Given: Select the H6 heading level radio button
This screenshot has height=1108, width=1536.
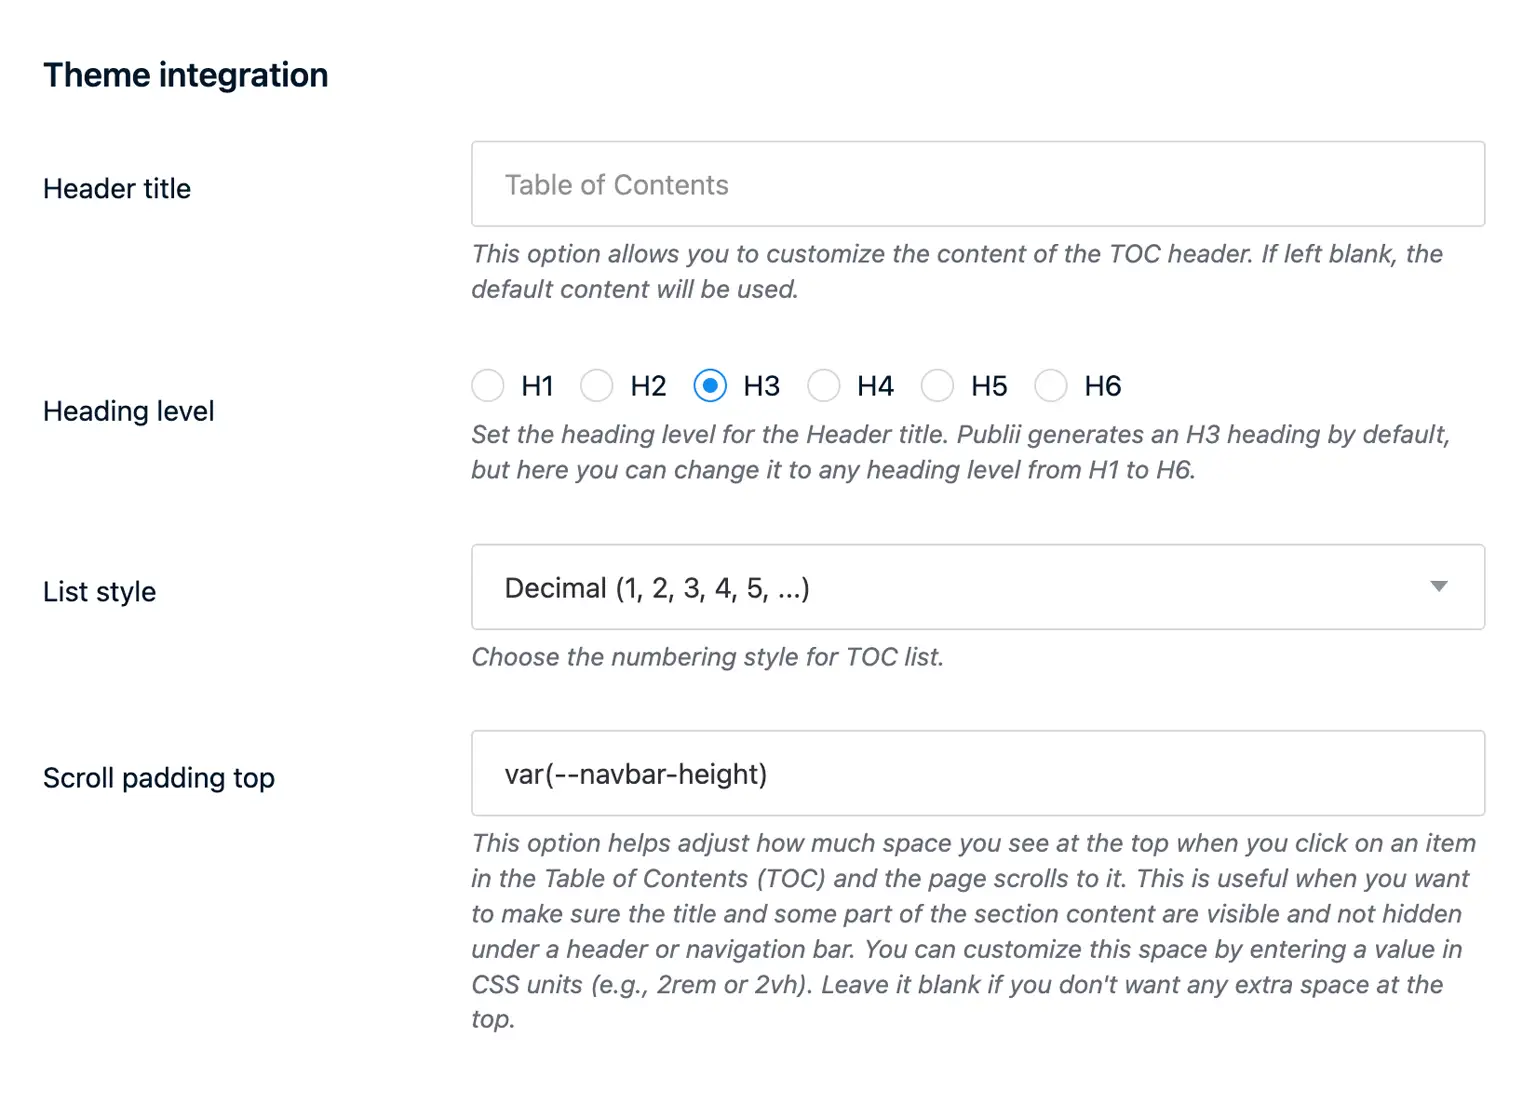Looking at the screenshot, I should coord(1051,385).
